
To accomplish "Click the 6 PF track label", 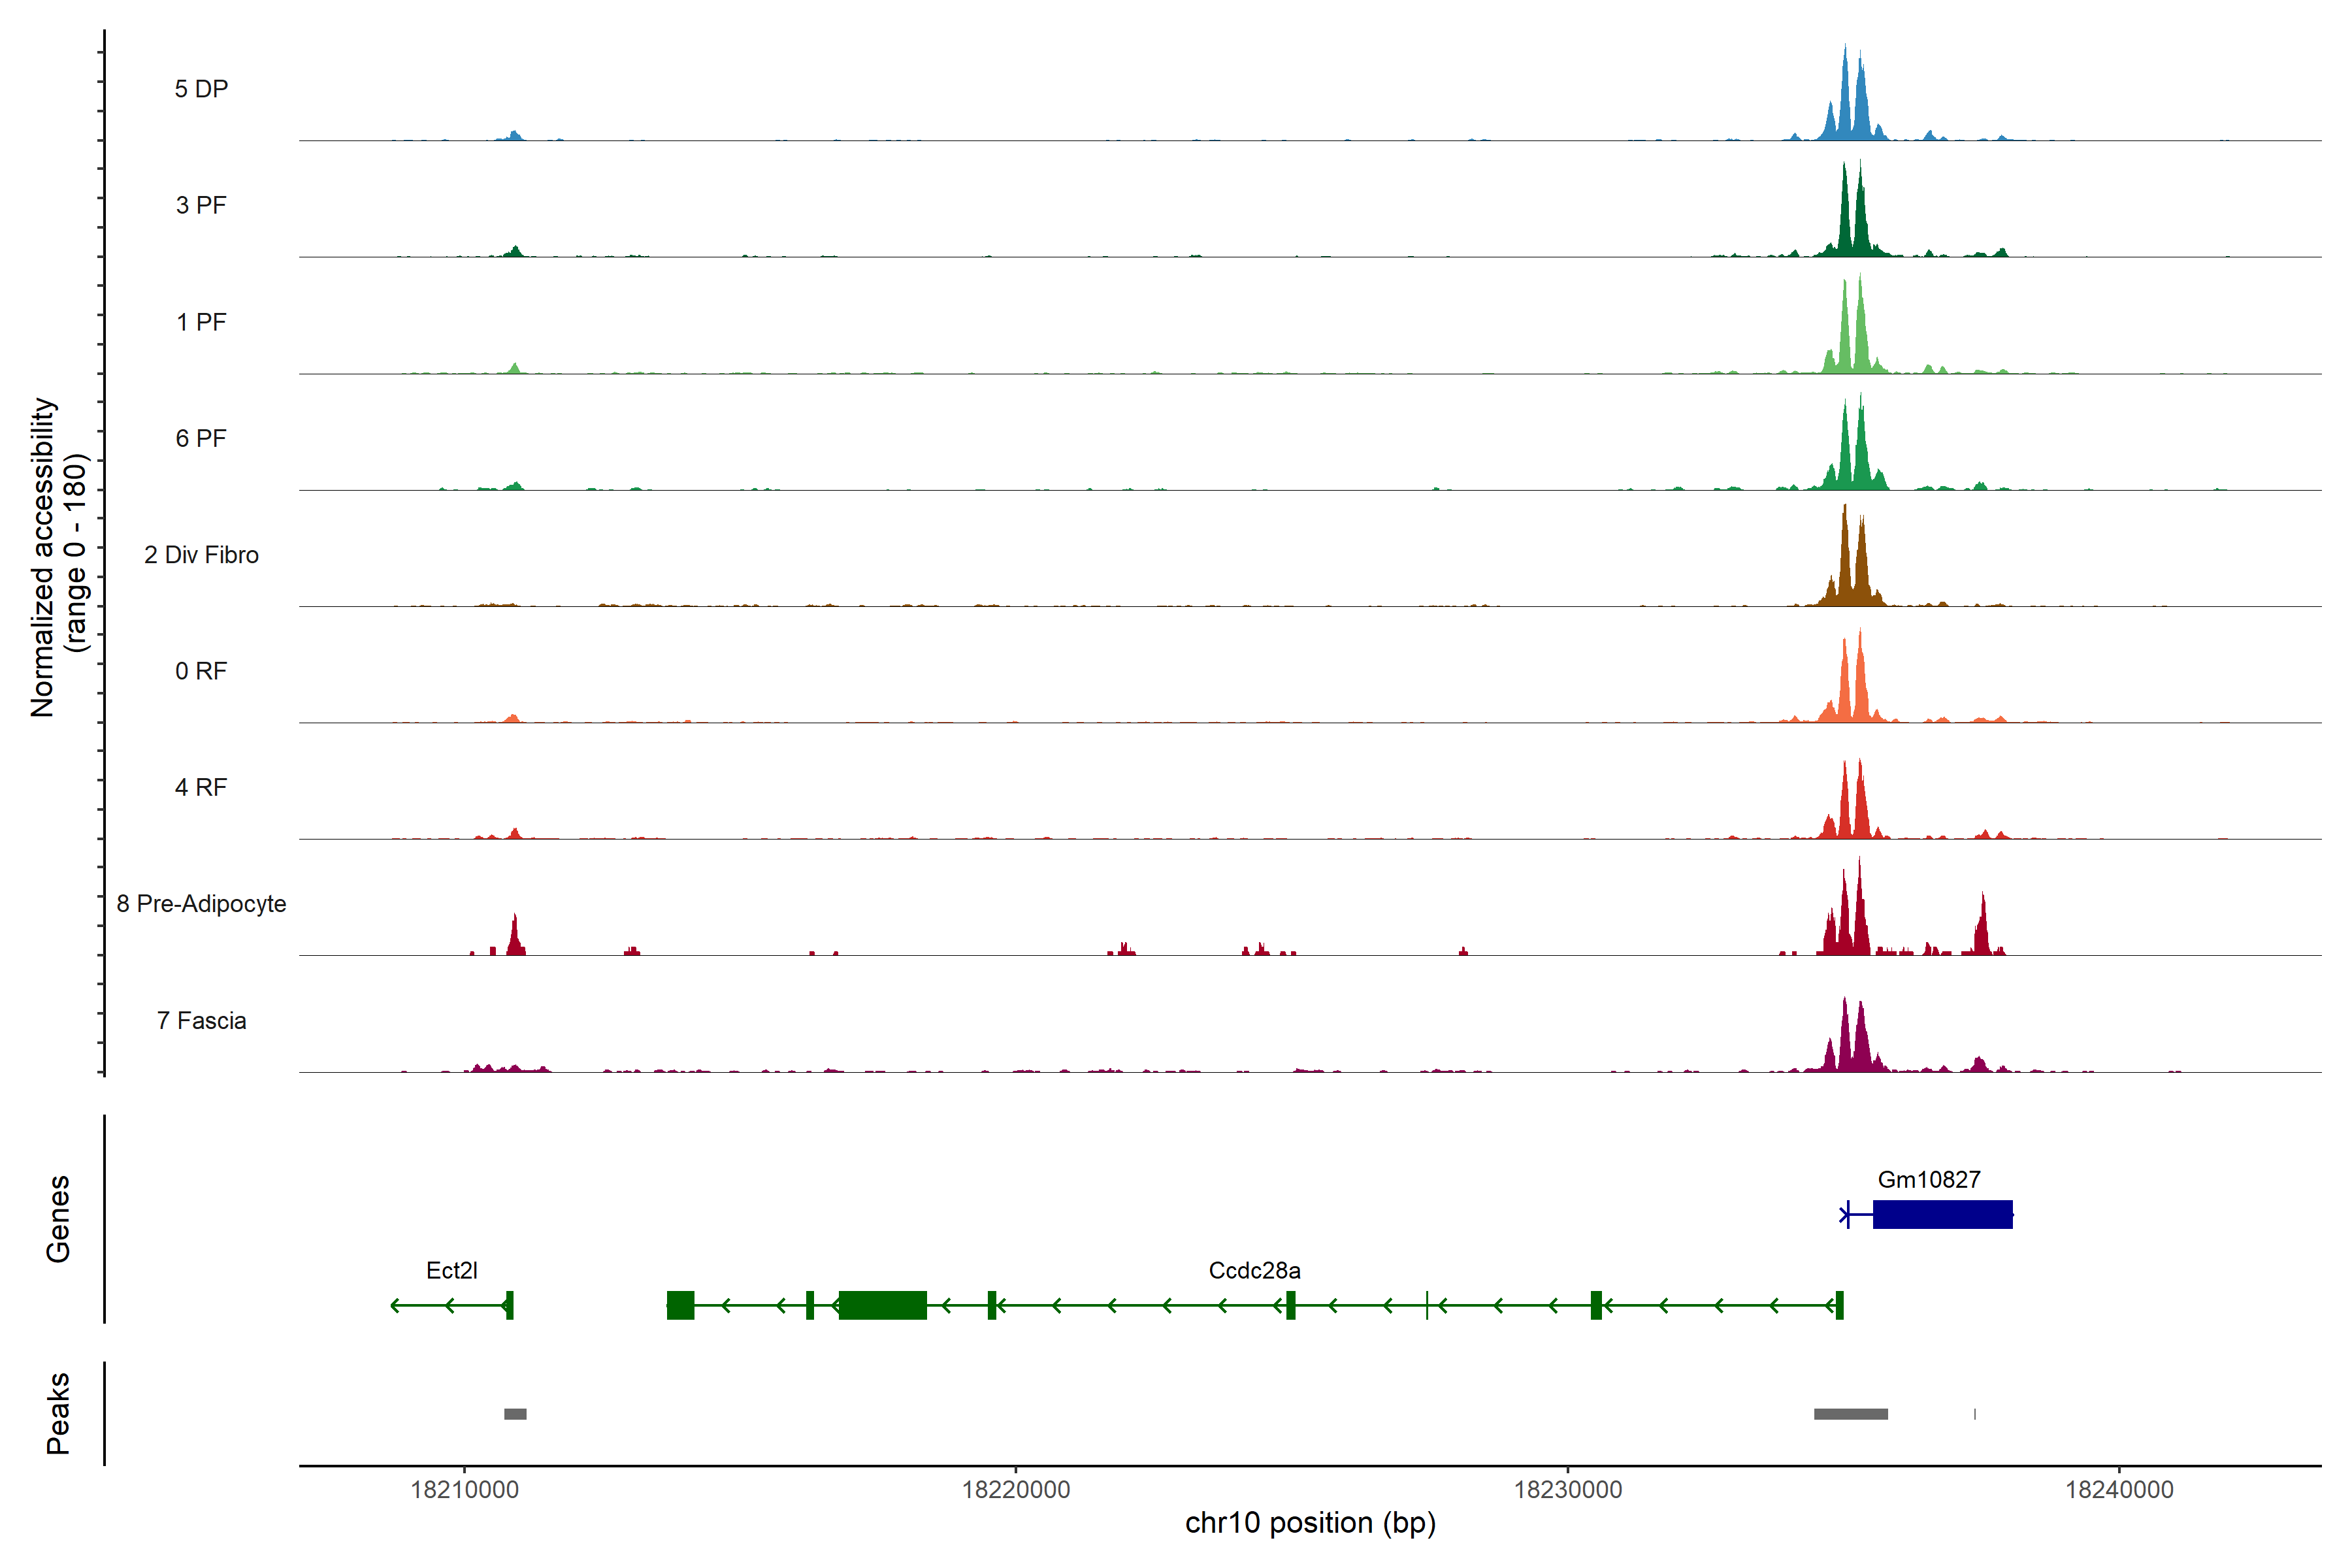I will [201, 438].
